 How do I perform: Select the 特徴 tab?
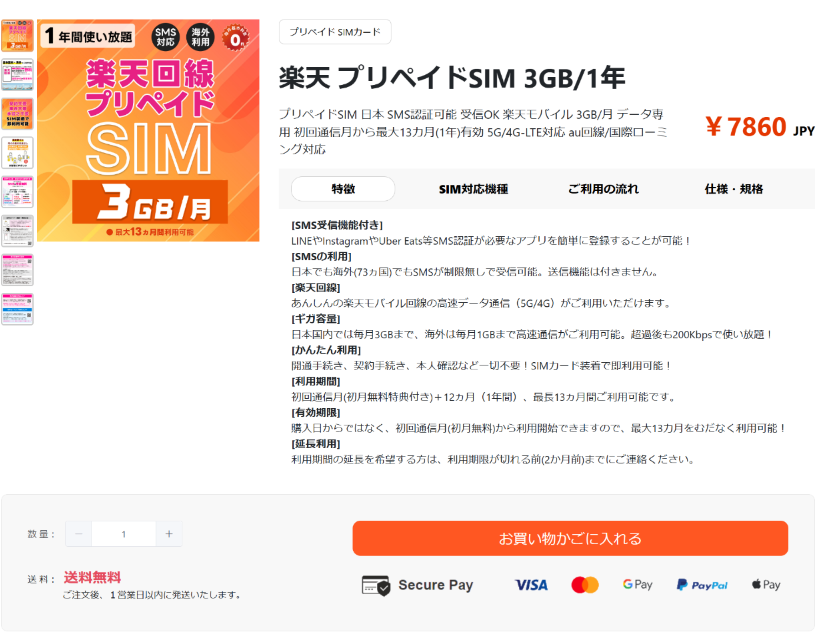(x=343, y=189)
